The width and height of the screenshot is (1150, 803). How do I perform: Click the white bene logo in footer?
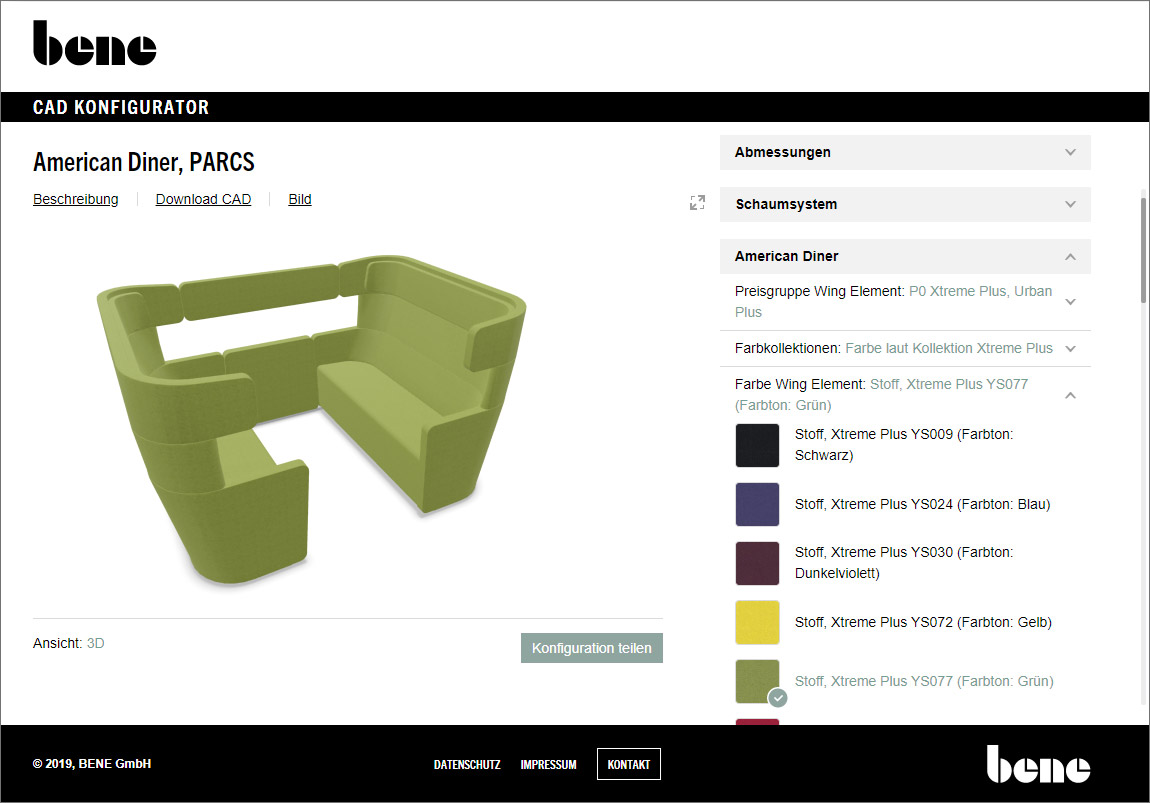pos(1038,764)
